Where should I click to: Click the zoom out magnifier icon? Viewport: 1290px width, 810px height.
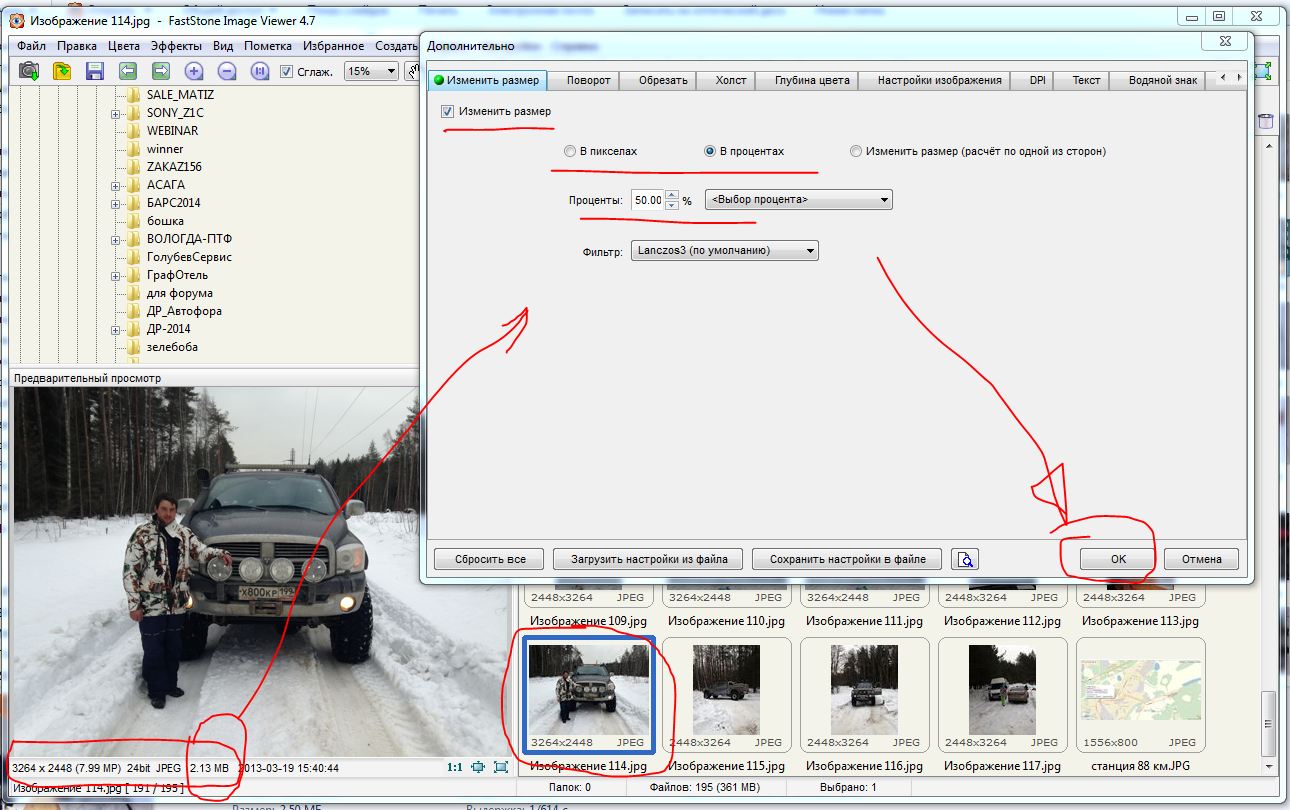click(227, 71)
